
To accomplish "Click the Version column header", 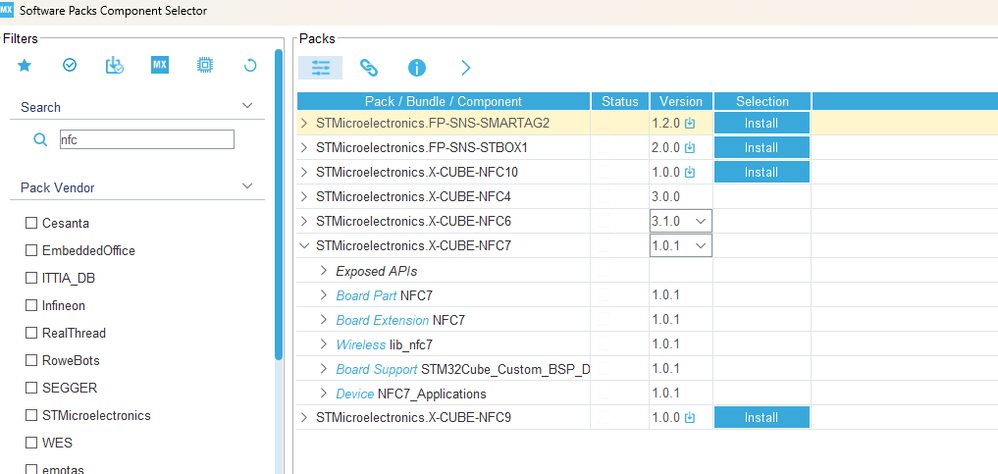I will pyautogui.click(x=681, y=101).
